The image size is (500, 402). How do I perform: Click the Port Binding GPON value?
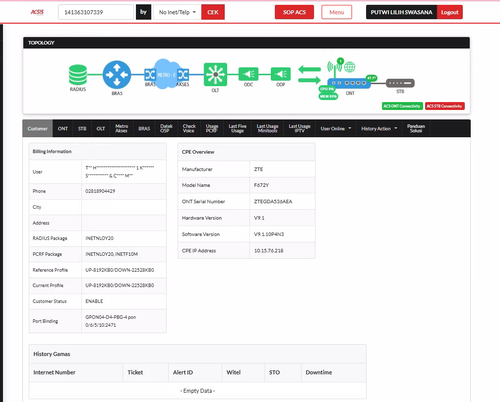110,321
